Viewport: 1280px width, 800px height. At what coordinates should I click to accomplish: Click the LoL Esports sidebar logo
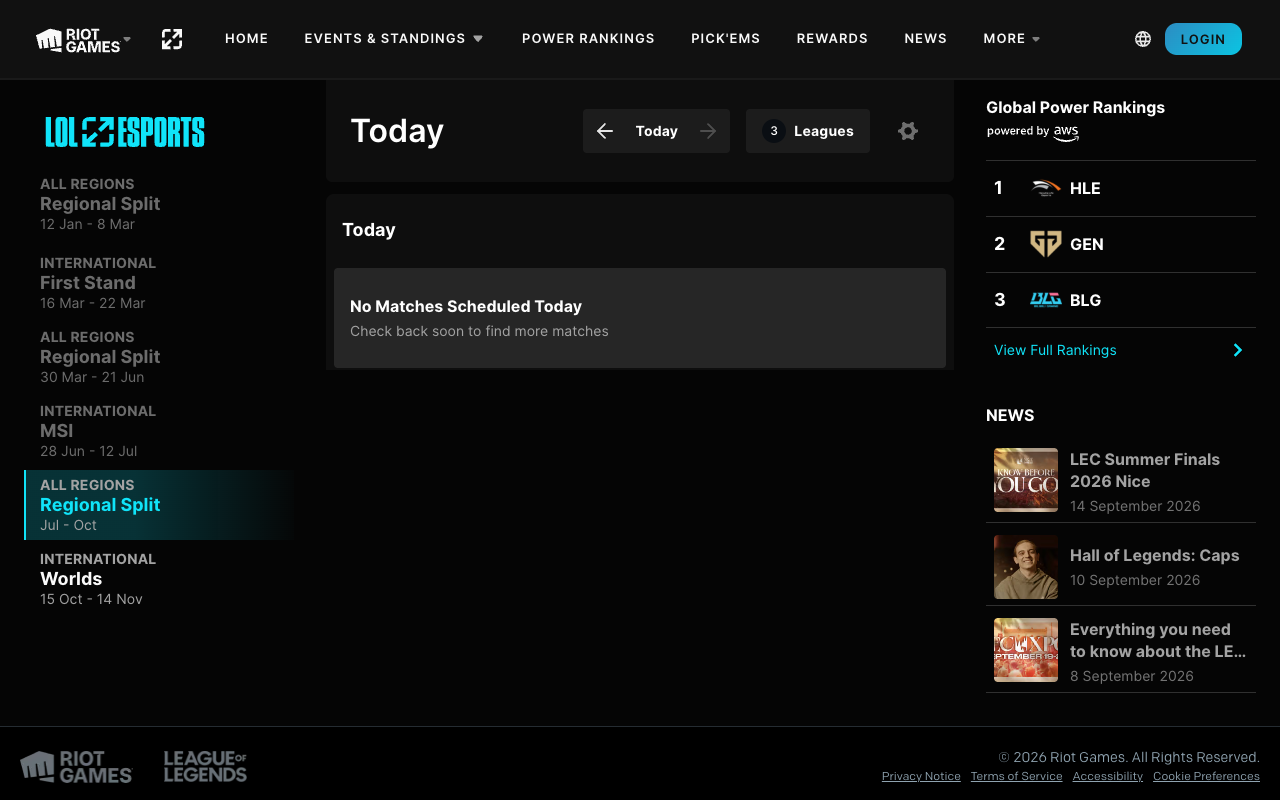(x=125, y=132)
